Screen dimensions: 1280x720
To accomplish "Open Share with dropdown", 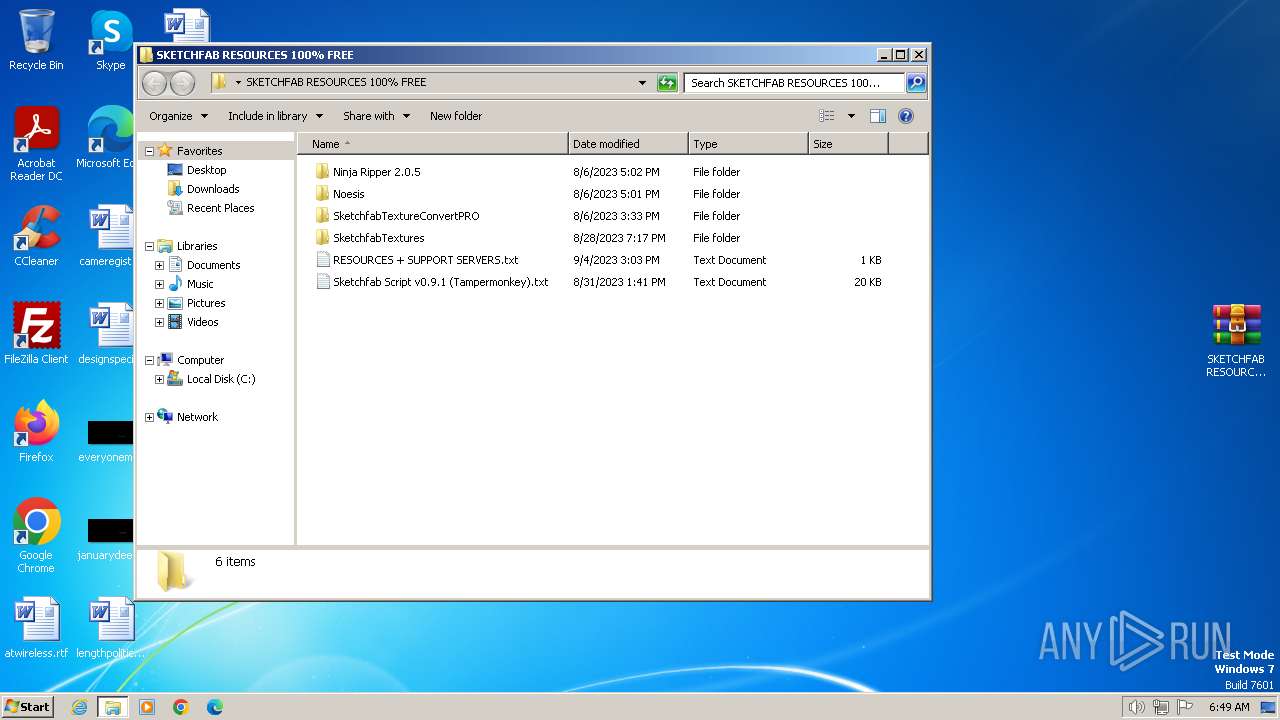I will click(376, 116).
